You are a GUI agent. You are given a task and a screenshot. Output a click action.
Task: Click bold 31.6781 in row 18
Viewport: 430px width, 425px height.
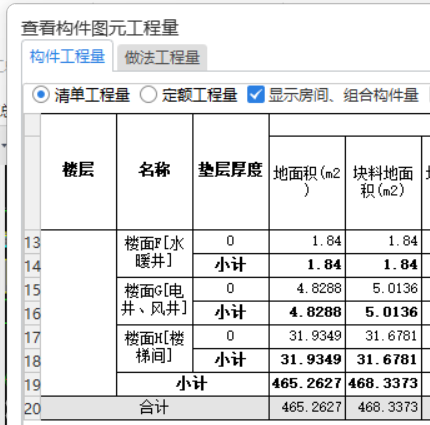pos(384,360)
